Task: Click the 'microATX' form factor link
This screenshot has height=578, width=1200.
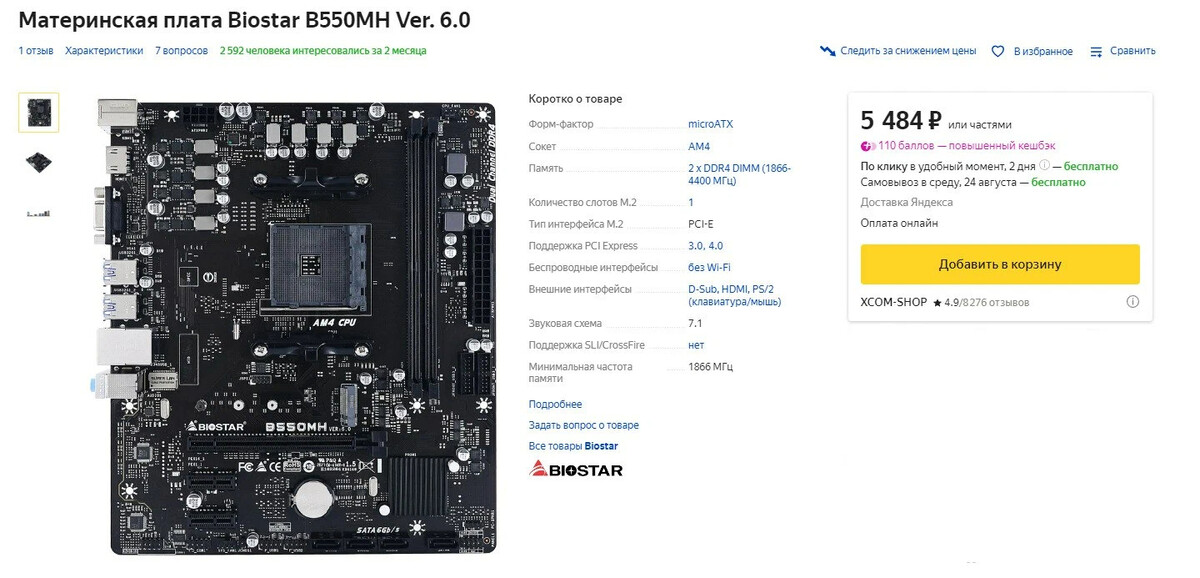Action: point(711,124)
